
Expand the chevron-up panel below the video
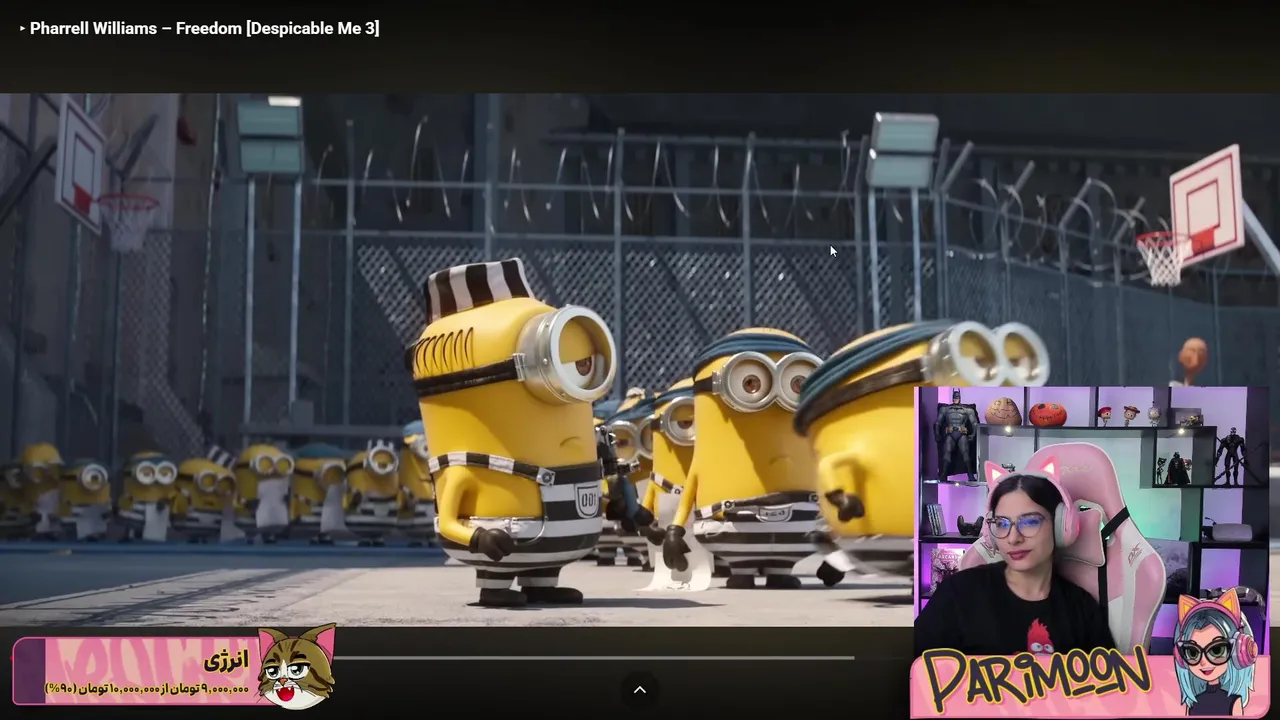pos(640,689)
